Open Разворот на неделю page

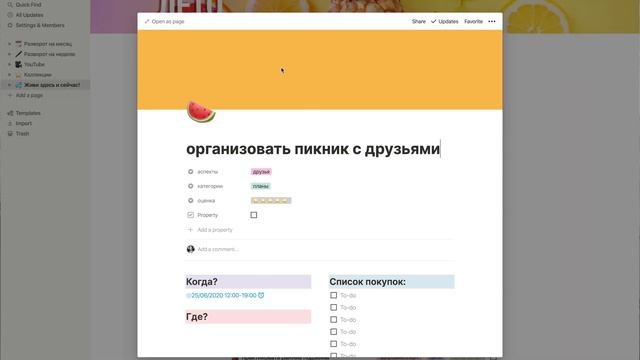49,54
